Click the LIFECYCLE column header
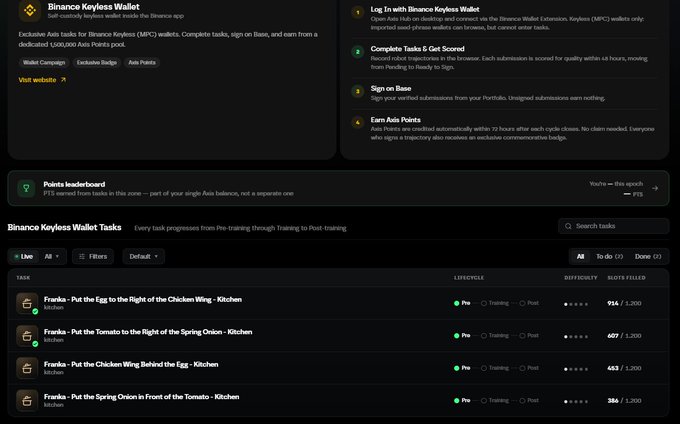Image resolution: width=680 pixels, height=424 pixels. tap(469, 277)
